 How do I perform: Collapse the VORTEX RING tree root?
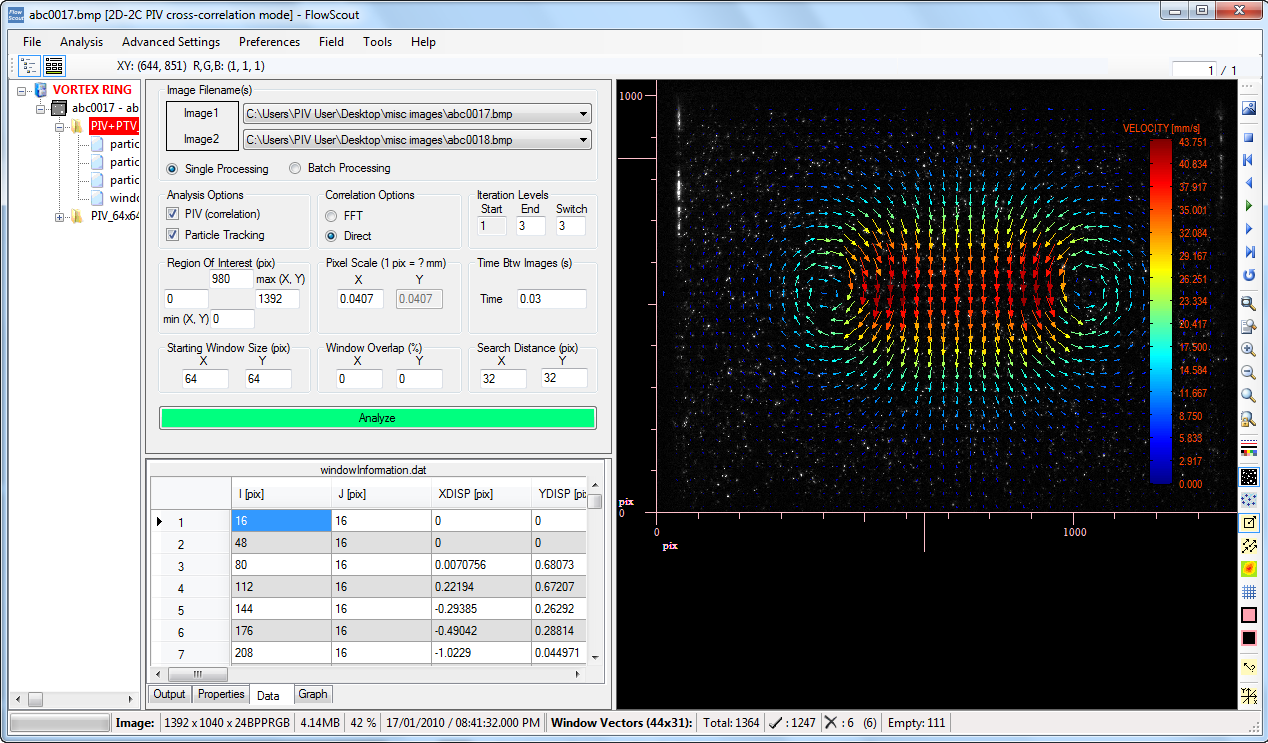click(22, 90)
